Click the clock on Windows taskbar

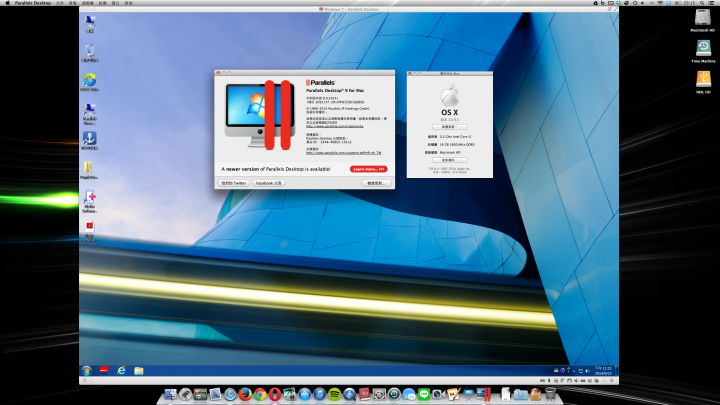coord(603,371)
